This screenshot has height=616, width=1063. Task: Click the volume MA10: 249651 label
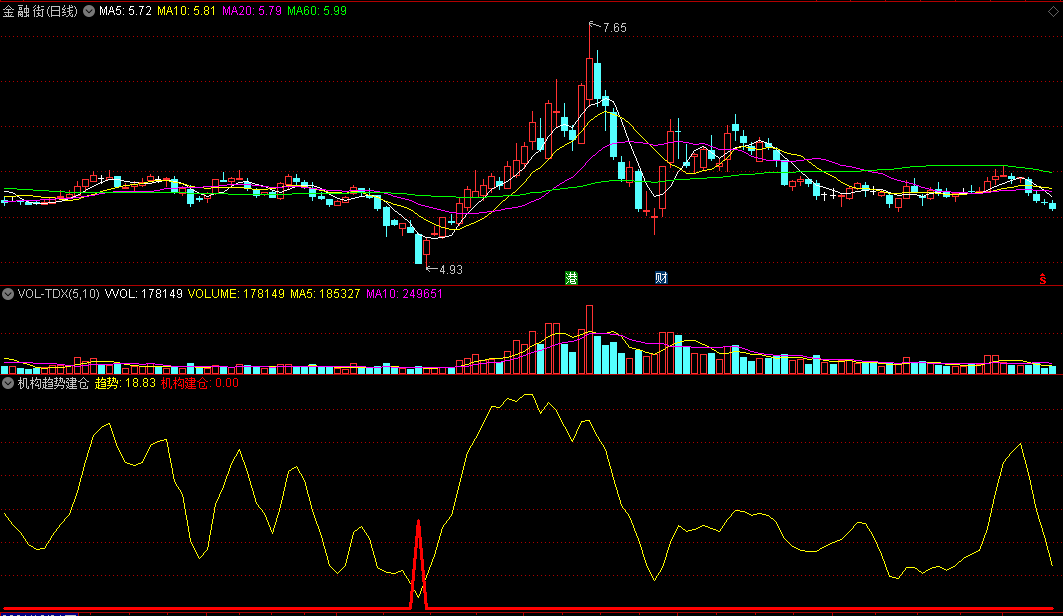pos(404,293)
